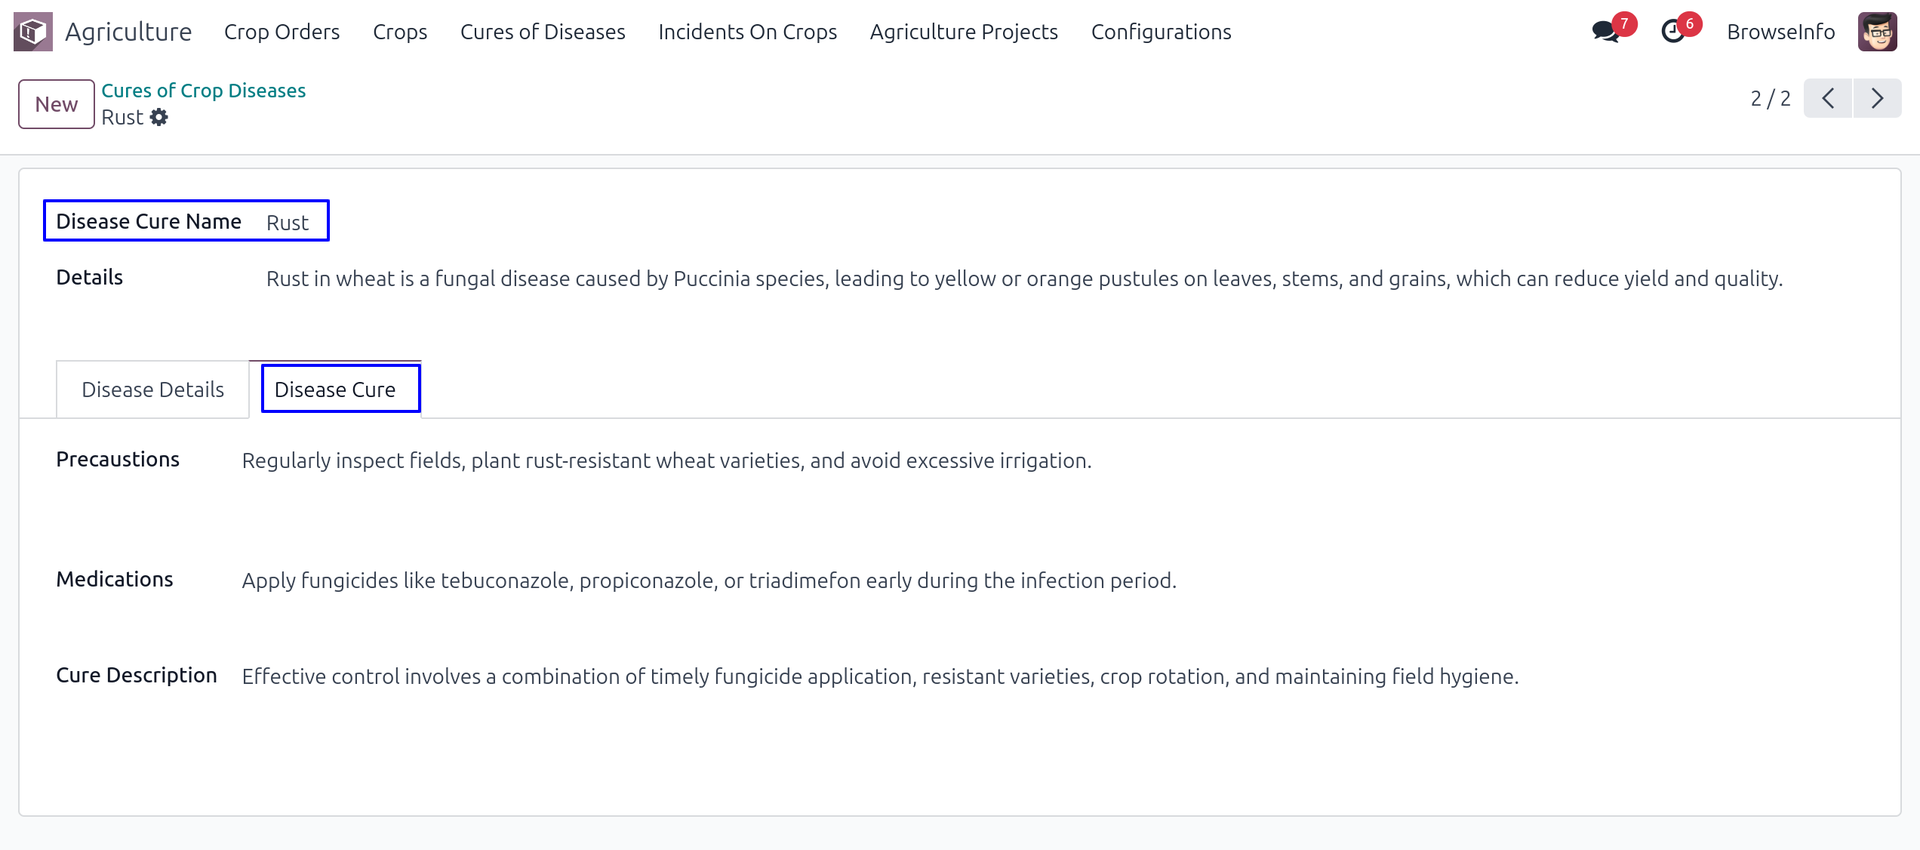
Task: Expand the Agriculture Projects menu
Action: (964, 32)
